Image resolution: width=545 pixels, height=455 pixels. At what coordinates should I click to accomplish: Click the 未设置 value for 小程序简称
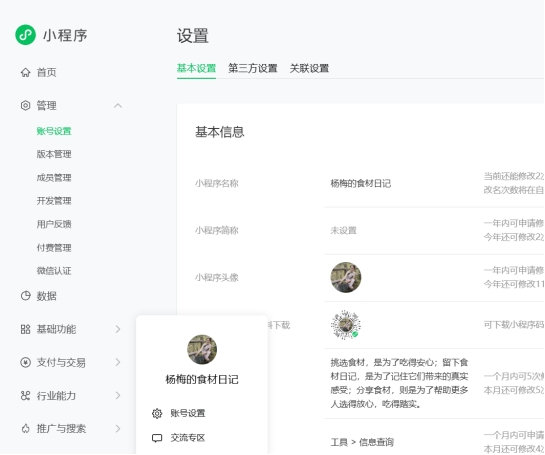tap(343, 230)
